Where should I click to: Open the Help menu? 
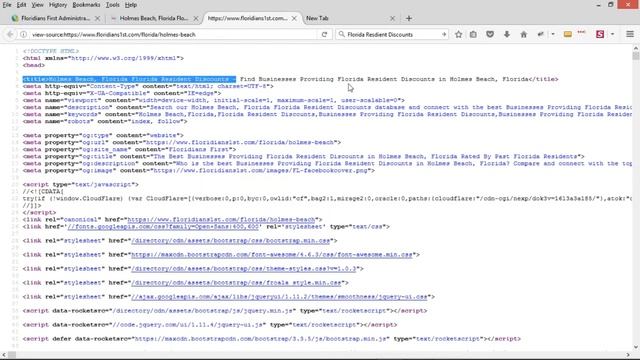point(131,5)
